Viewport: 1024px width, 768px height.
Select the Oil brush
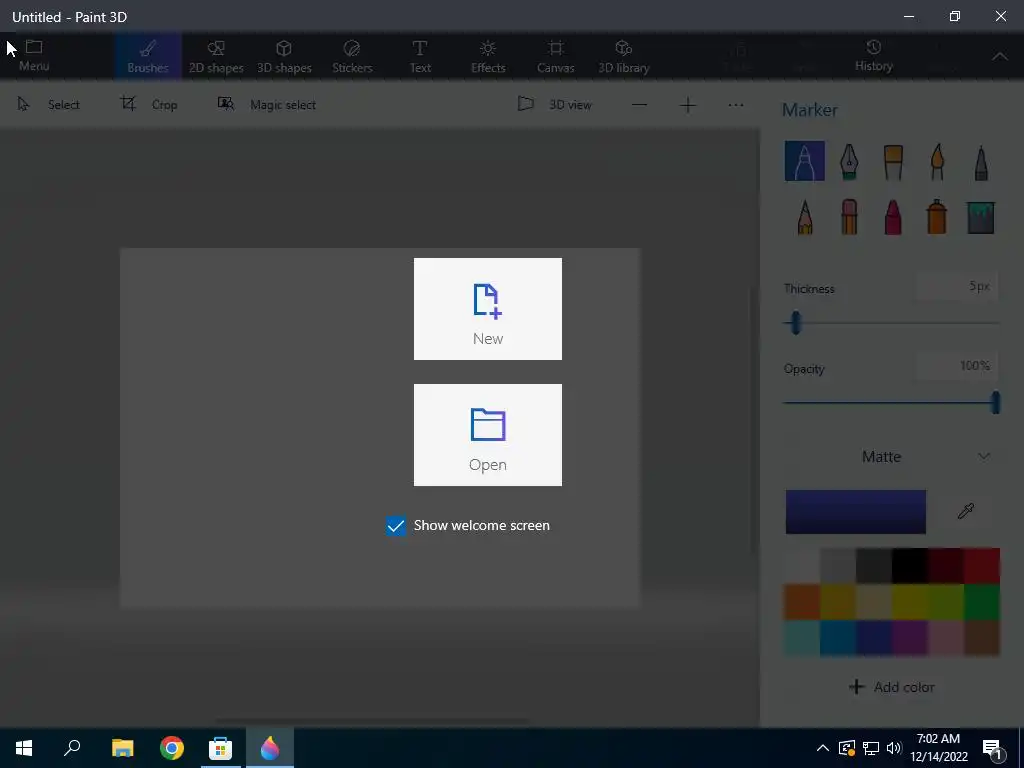(x=893, y=161)
